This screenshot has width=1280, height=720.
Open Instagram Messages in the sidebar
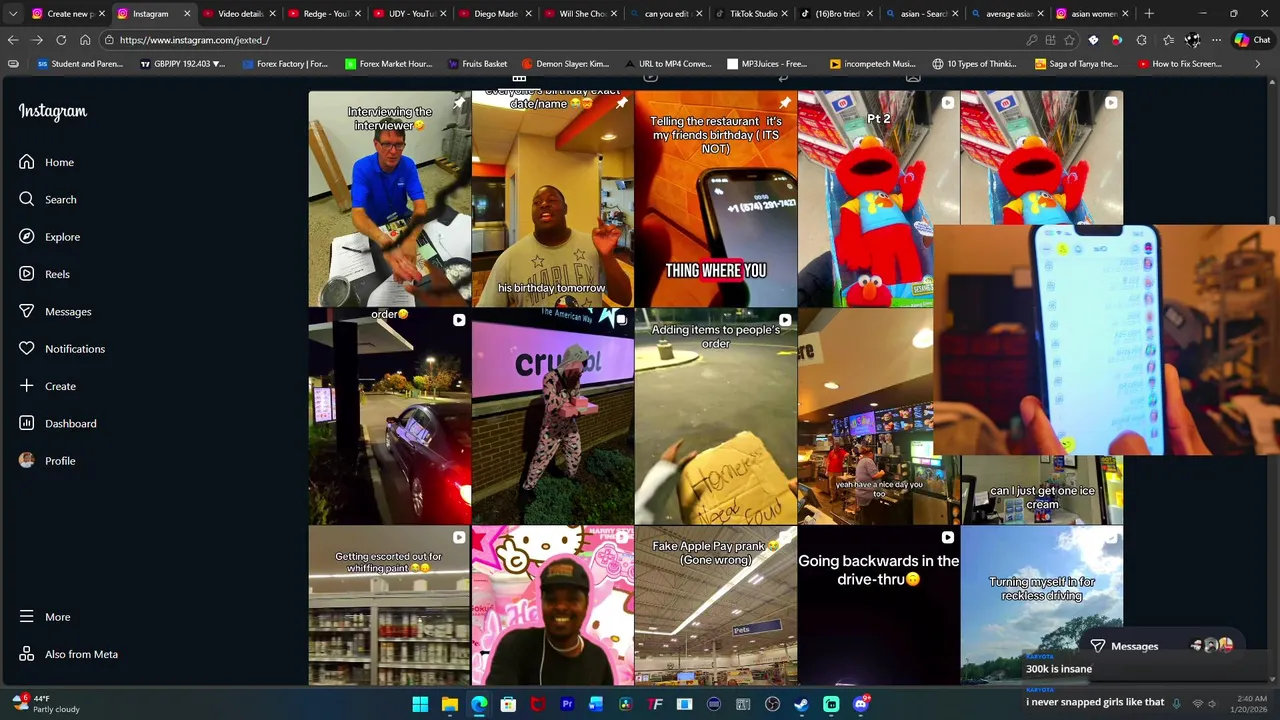(55, 311)
